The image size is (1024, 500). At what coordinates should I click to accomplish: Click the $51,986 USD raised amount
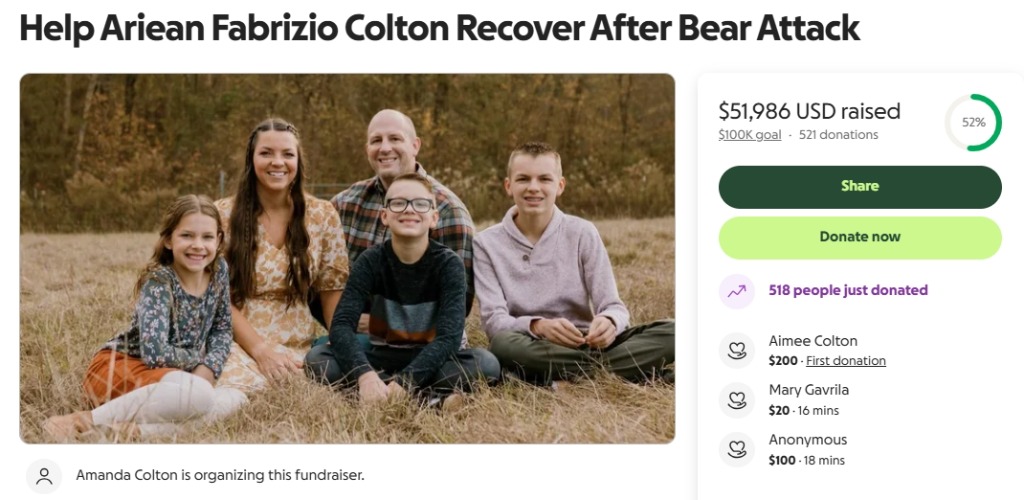point(809,111)
